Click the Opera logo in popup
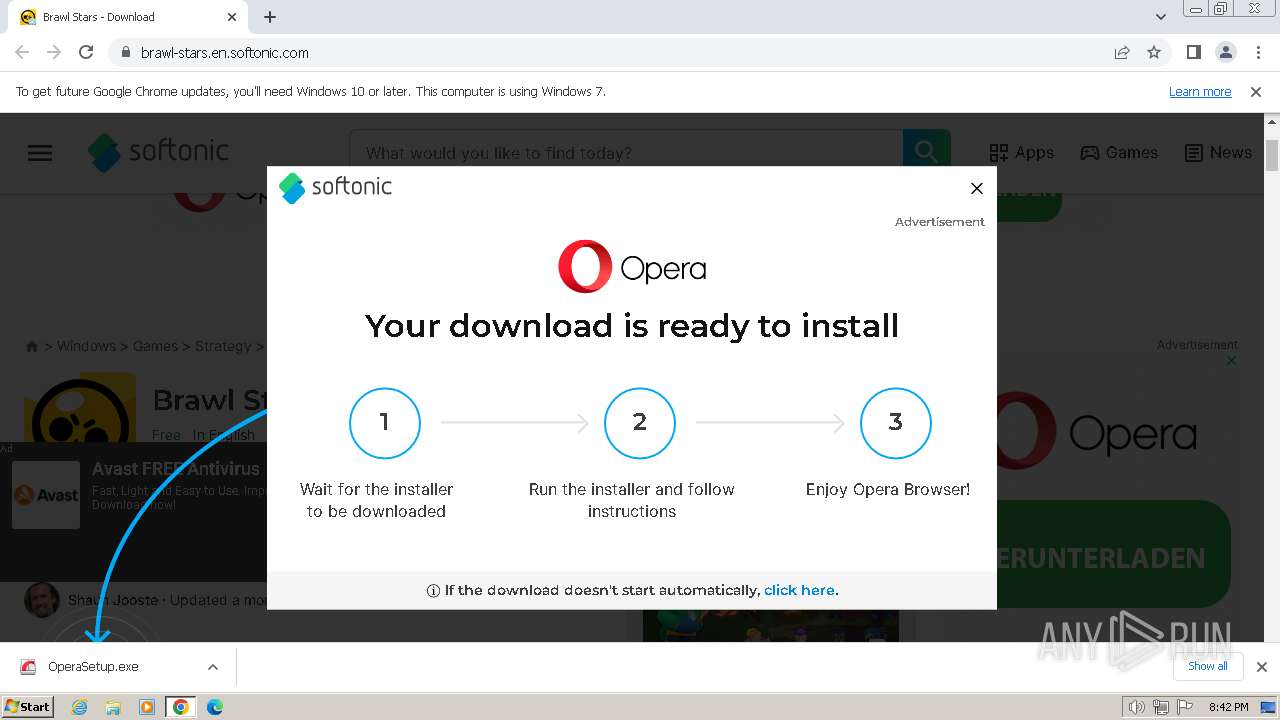Screen dimensions: 1280x720 click(632, 267)
